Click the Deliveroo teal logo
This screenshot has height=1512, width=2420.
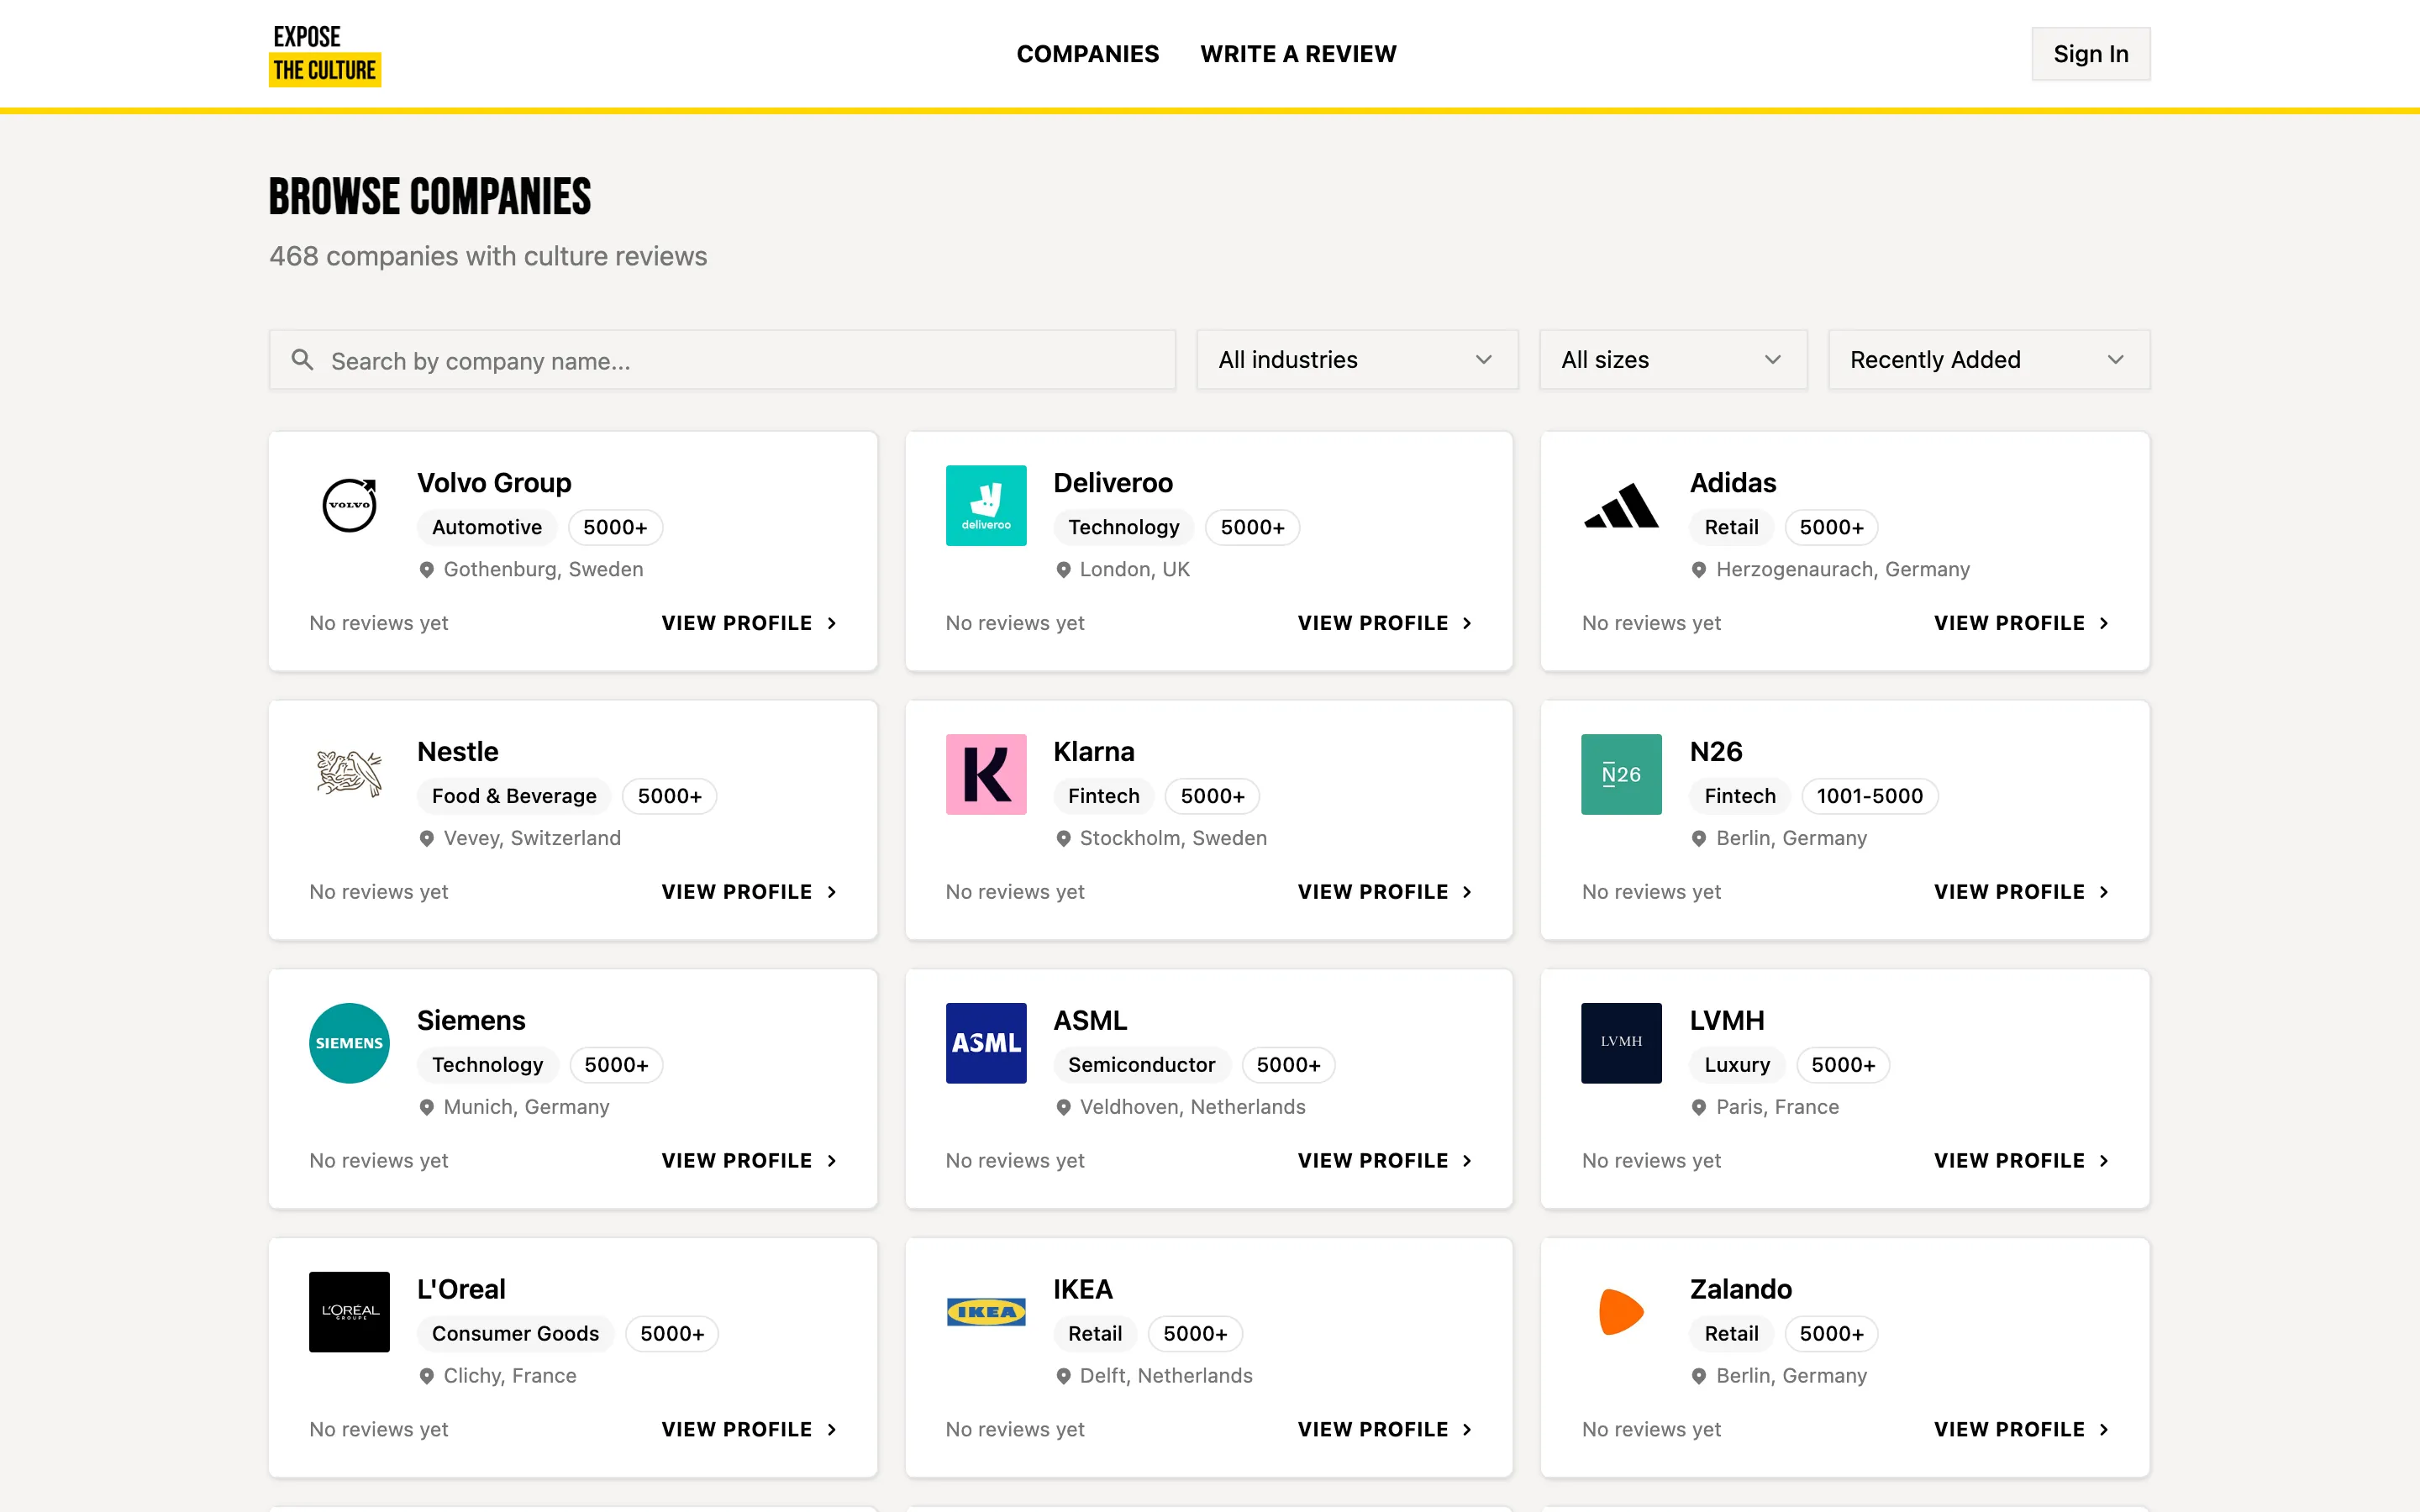[x=985, y=505]
